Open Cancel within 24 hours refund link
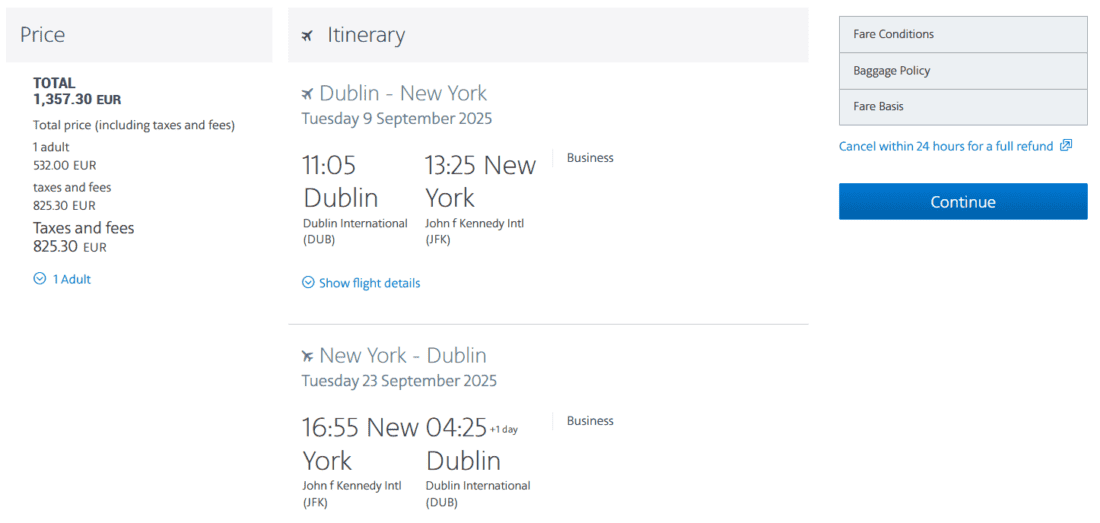1100x523 pixels. pos(946,146)
